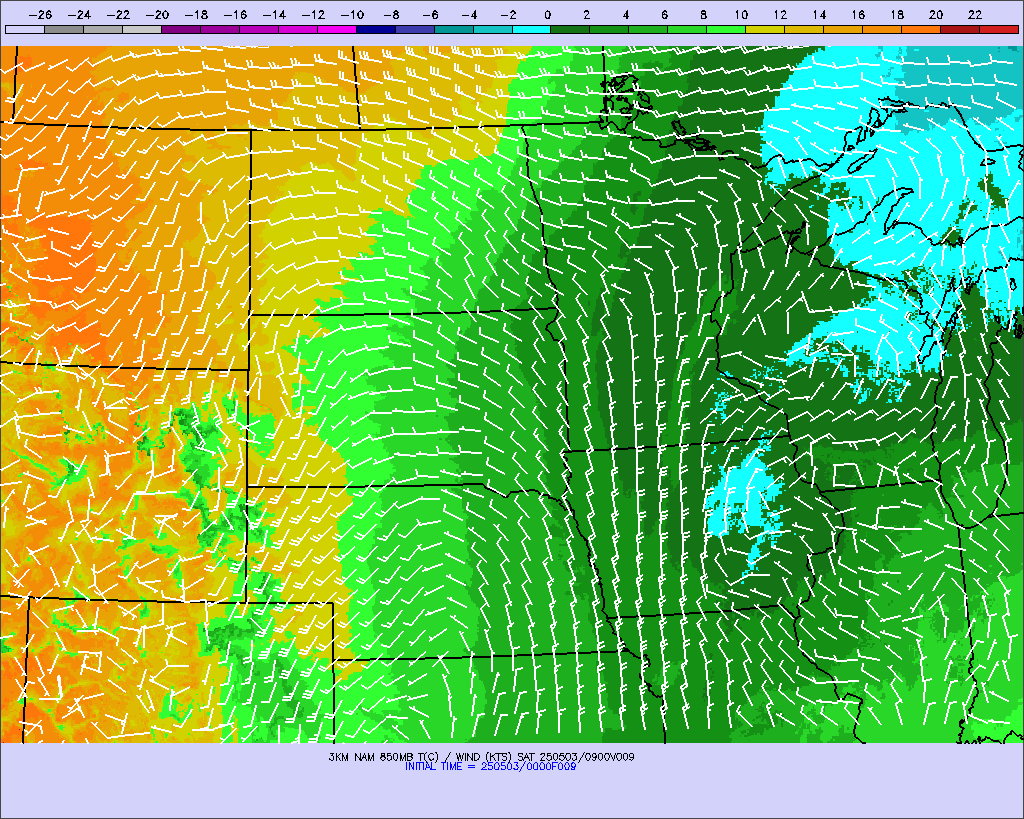
Task: Click the "22" legend label
Action: pyautogui.click(x=975, y=15)
